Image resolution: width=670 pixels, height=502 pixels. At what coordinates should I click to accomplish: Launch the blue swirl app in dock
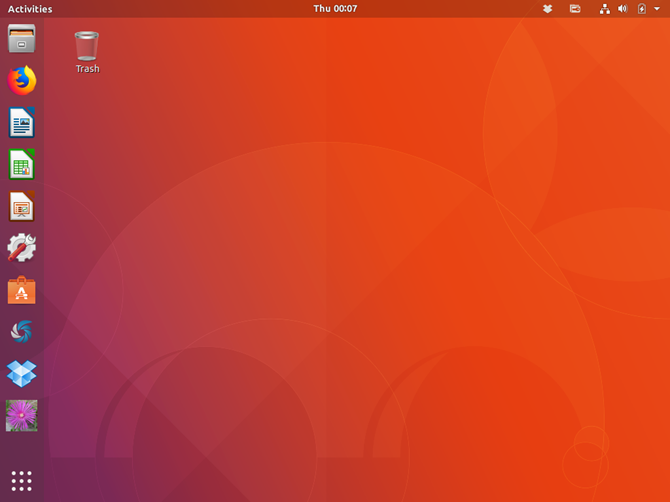pos(21,332)
